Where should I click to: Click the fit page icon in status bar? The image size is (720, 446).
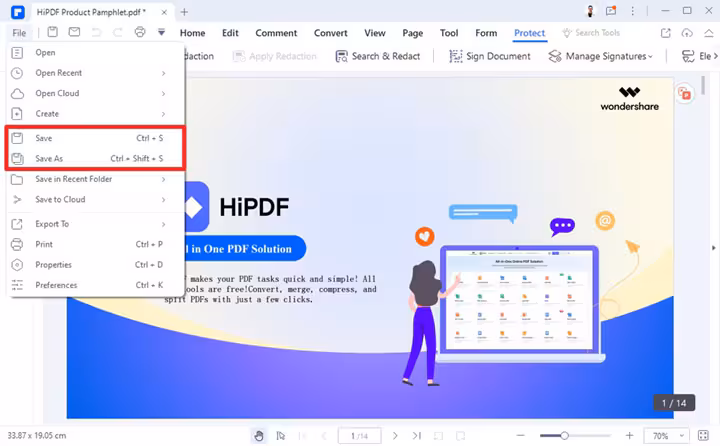pos(439,435)
